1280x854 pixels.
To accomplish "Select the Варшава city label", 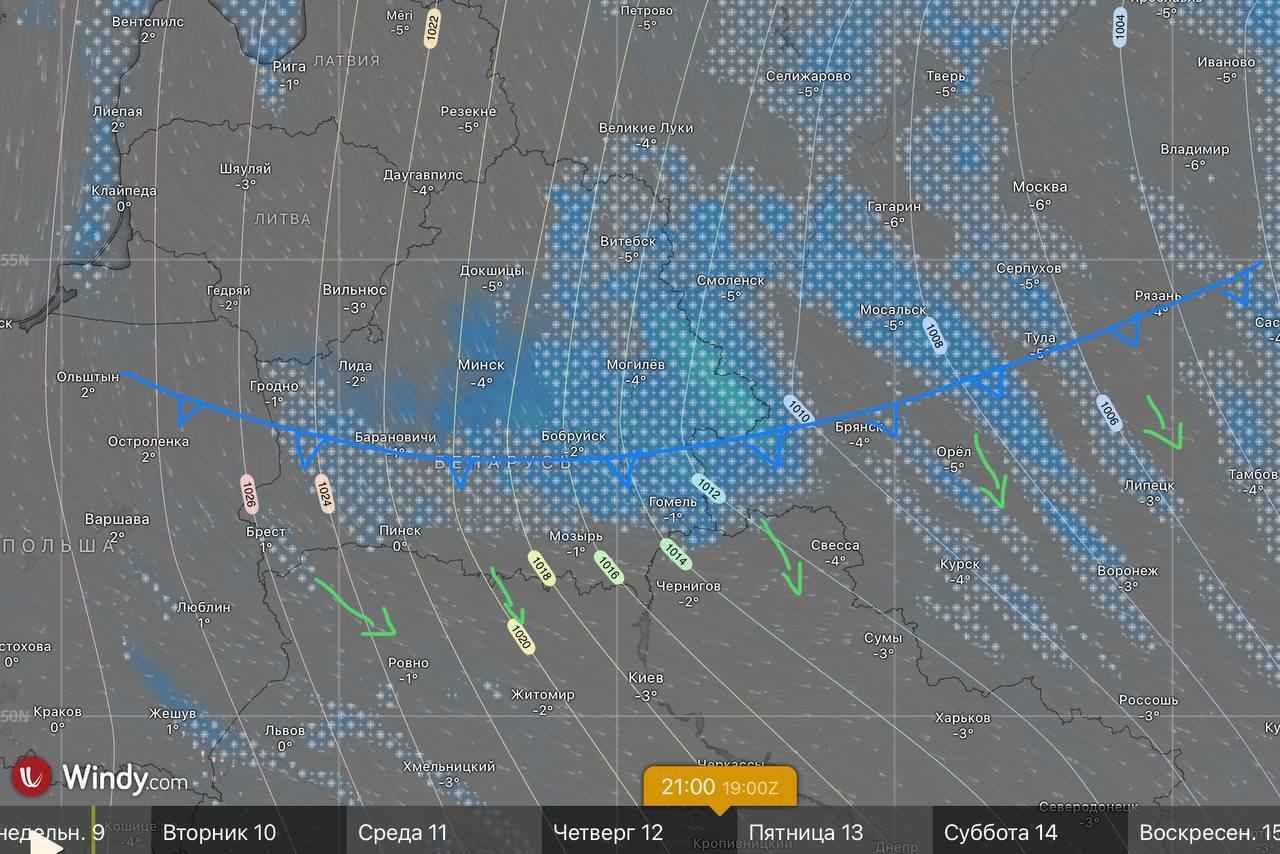I will point(117,519).
